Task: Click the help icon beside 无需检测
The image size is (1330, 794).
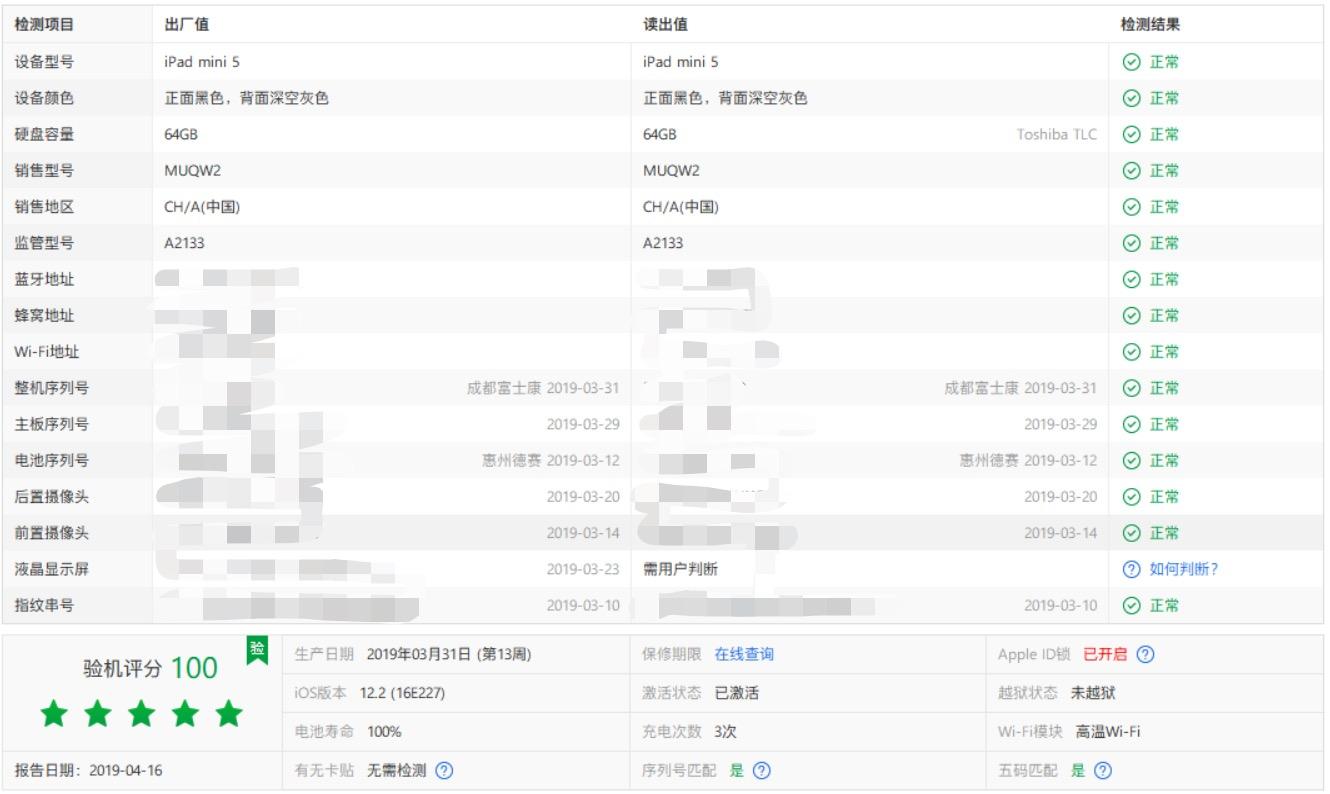Action: coord(445,771)
